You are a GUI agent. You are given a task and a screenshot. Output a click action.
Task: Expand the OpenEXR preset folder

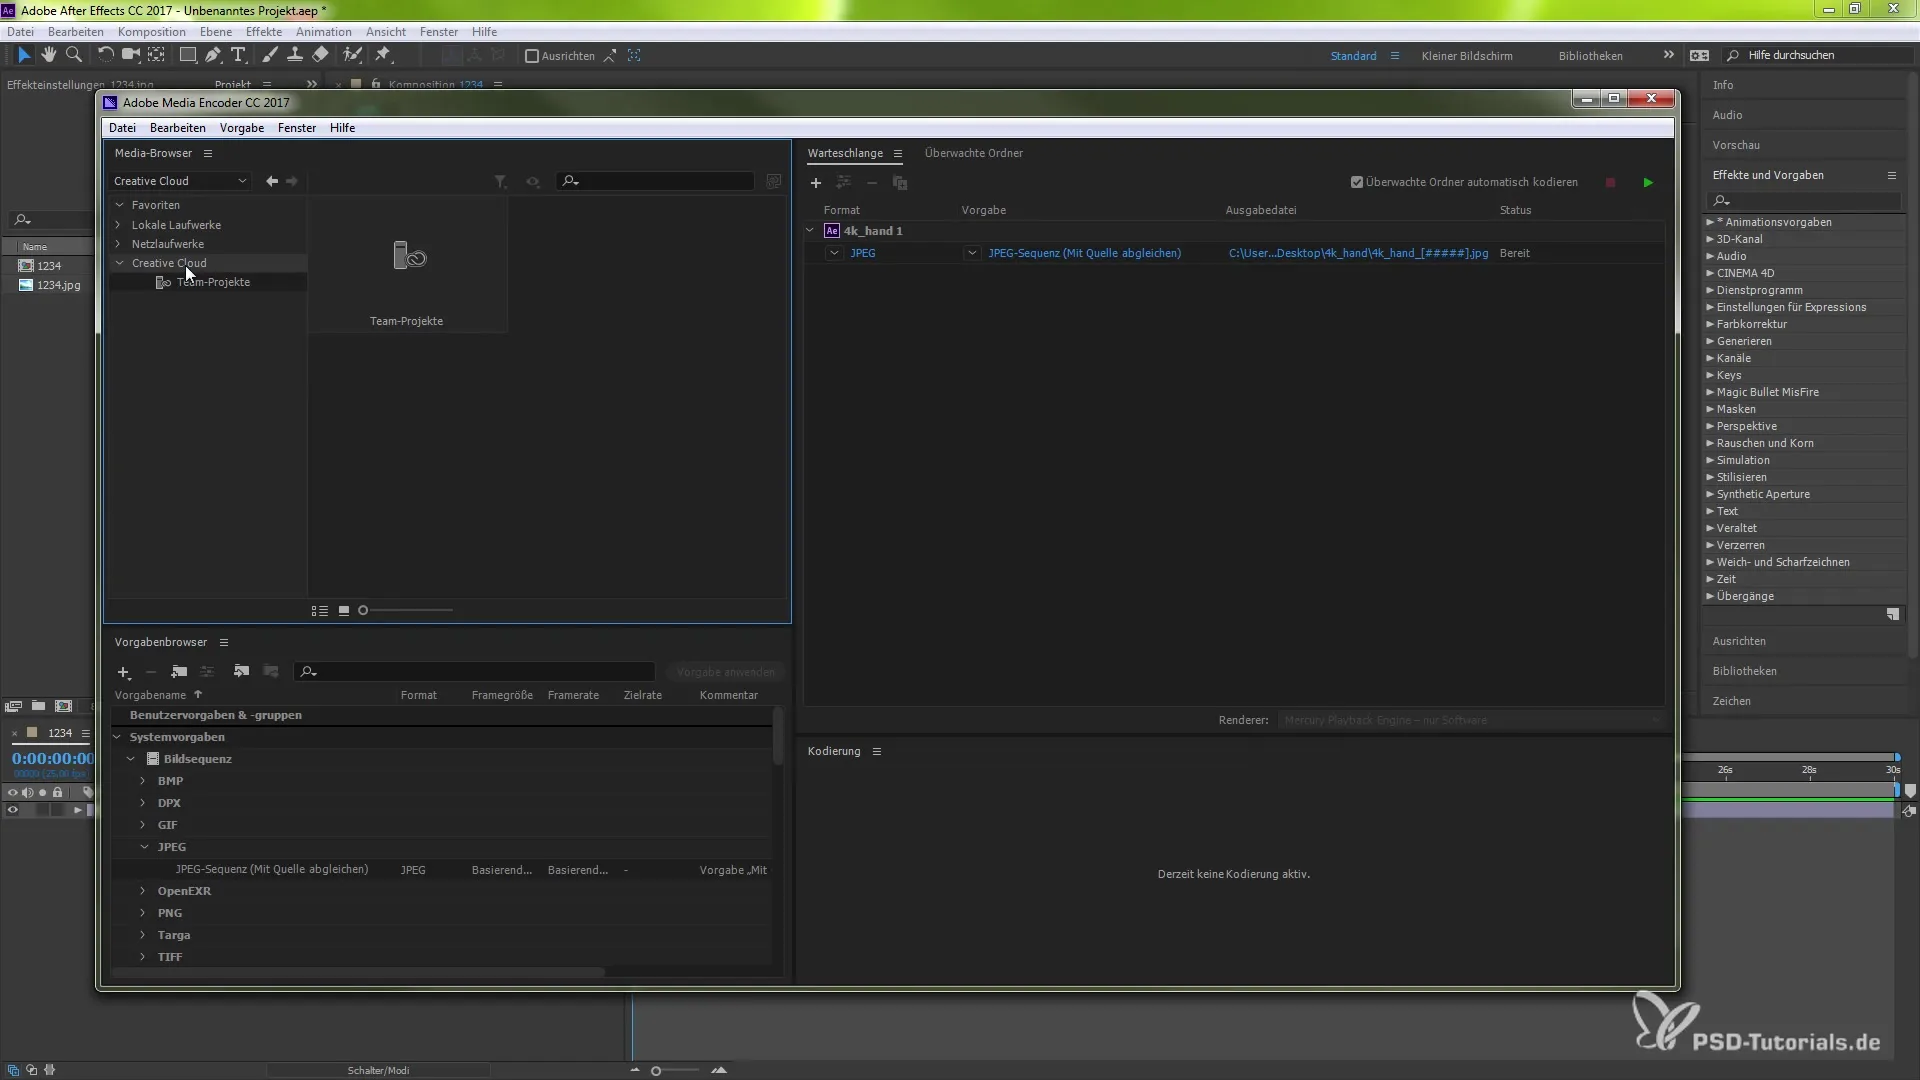[x=143, y=891]
